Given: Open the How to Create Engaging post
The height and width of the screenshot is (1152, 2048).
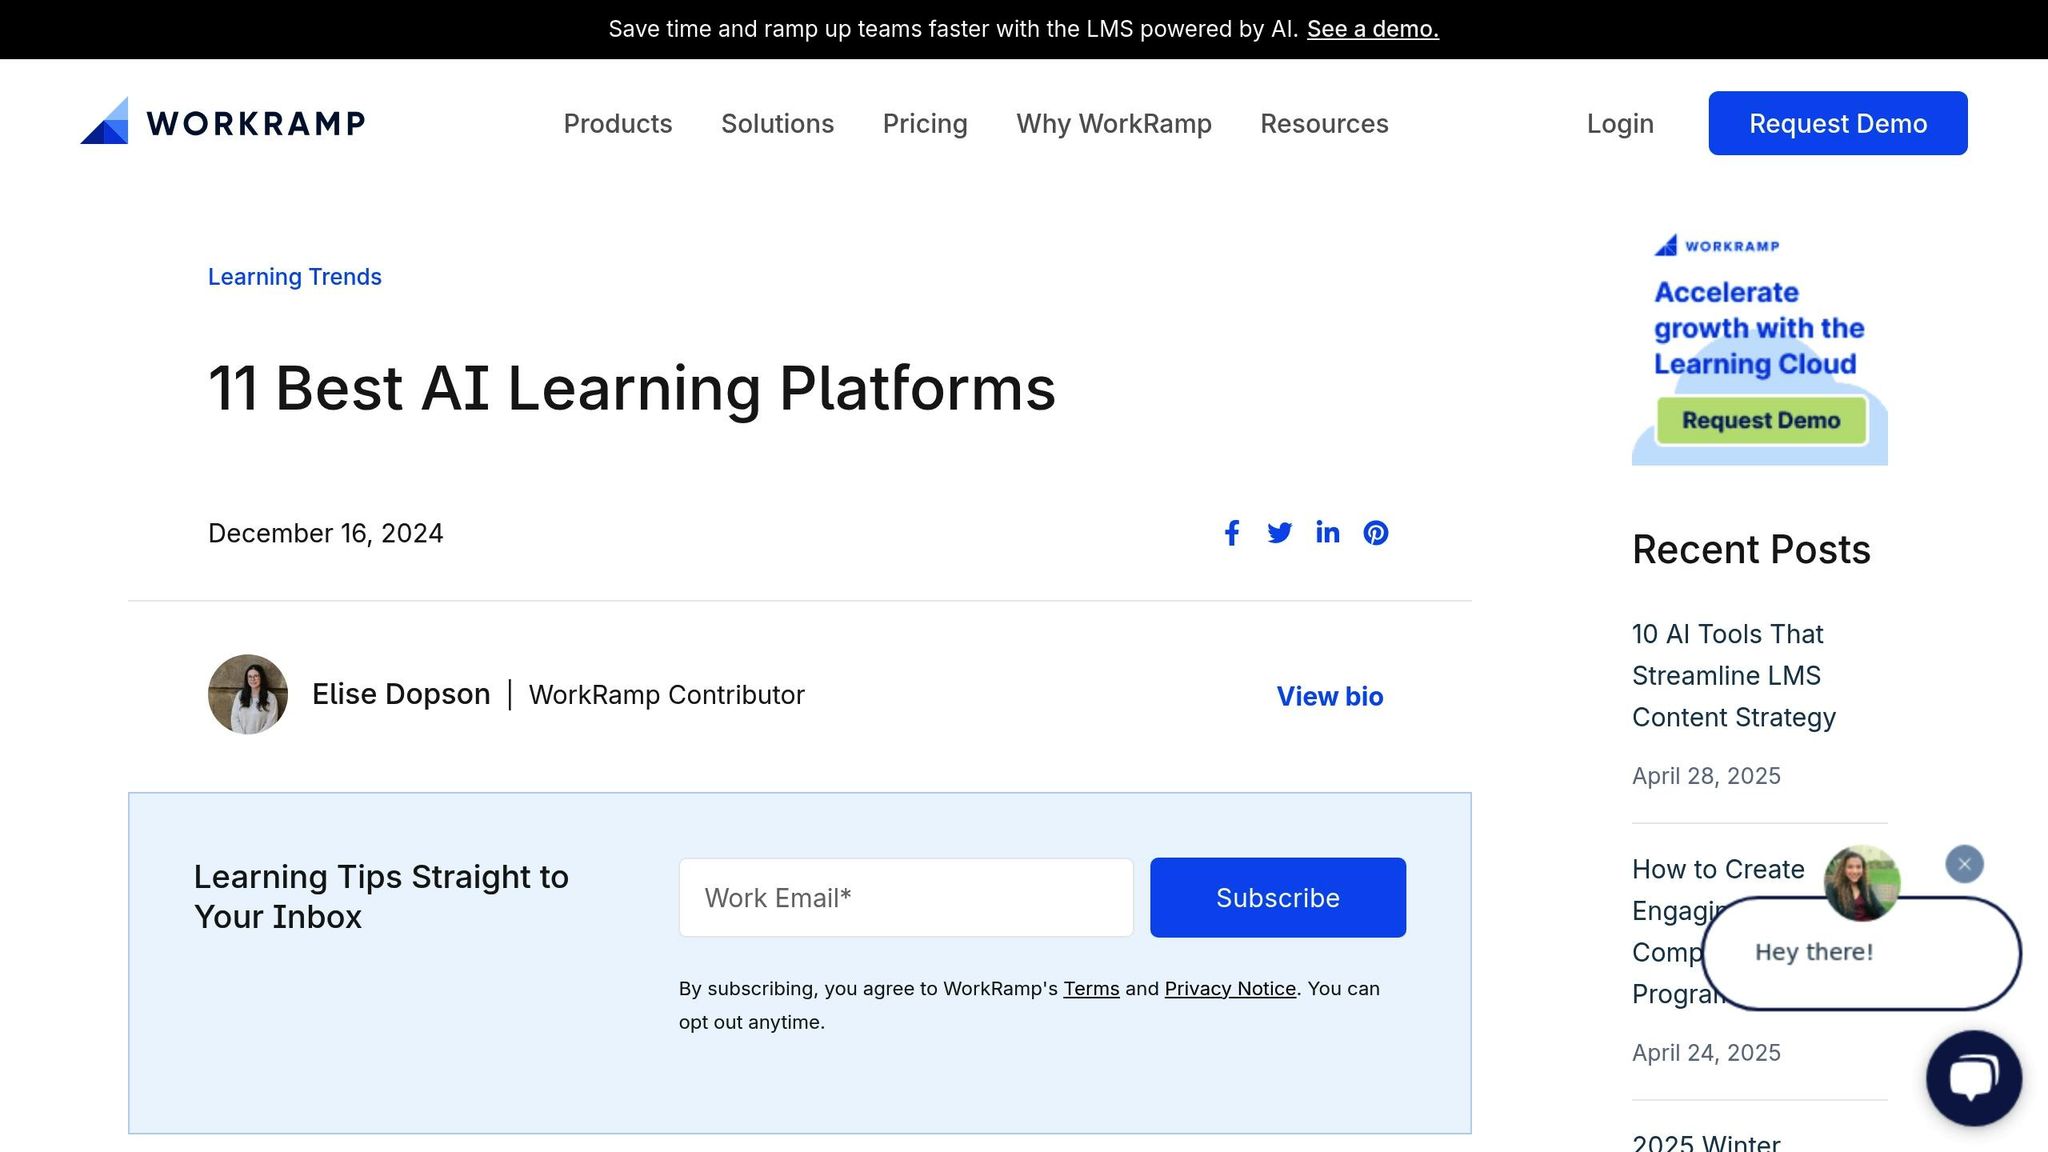Looking at the screenshot, I should coord(1718,869).
